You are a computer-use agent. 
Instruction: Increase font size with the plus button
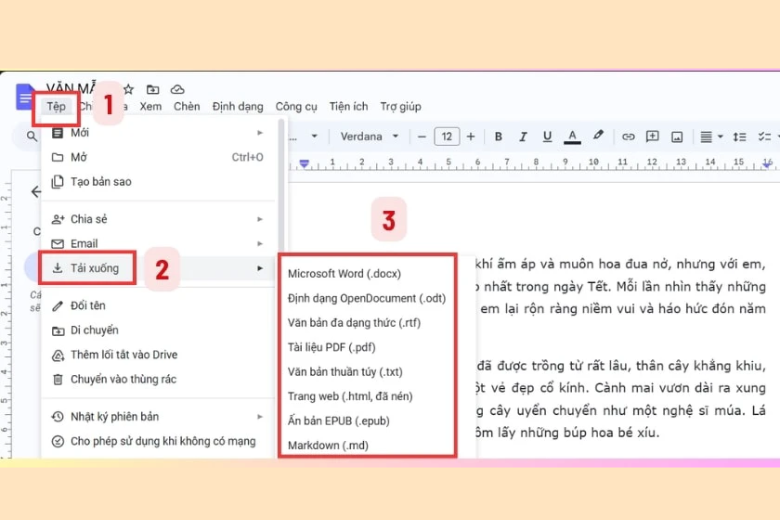[x=471, y=136]
